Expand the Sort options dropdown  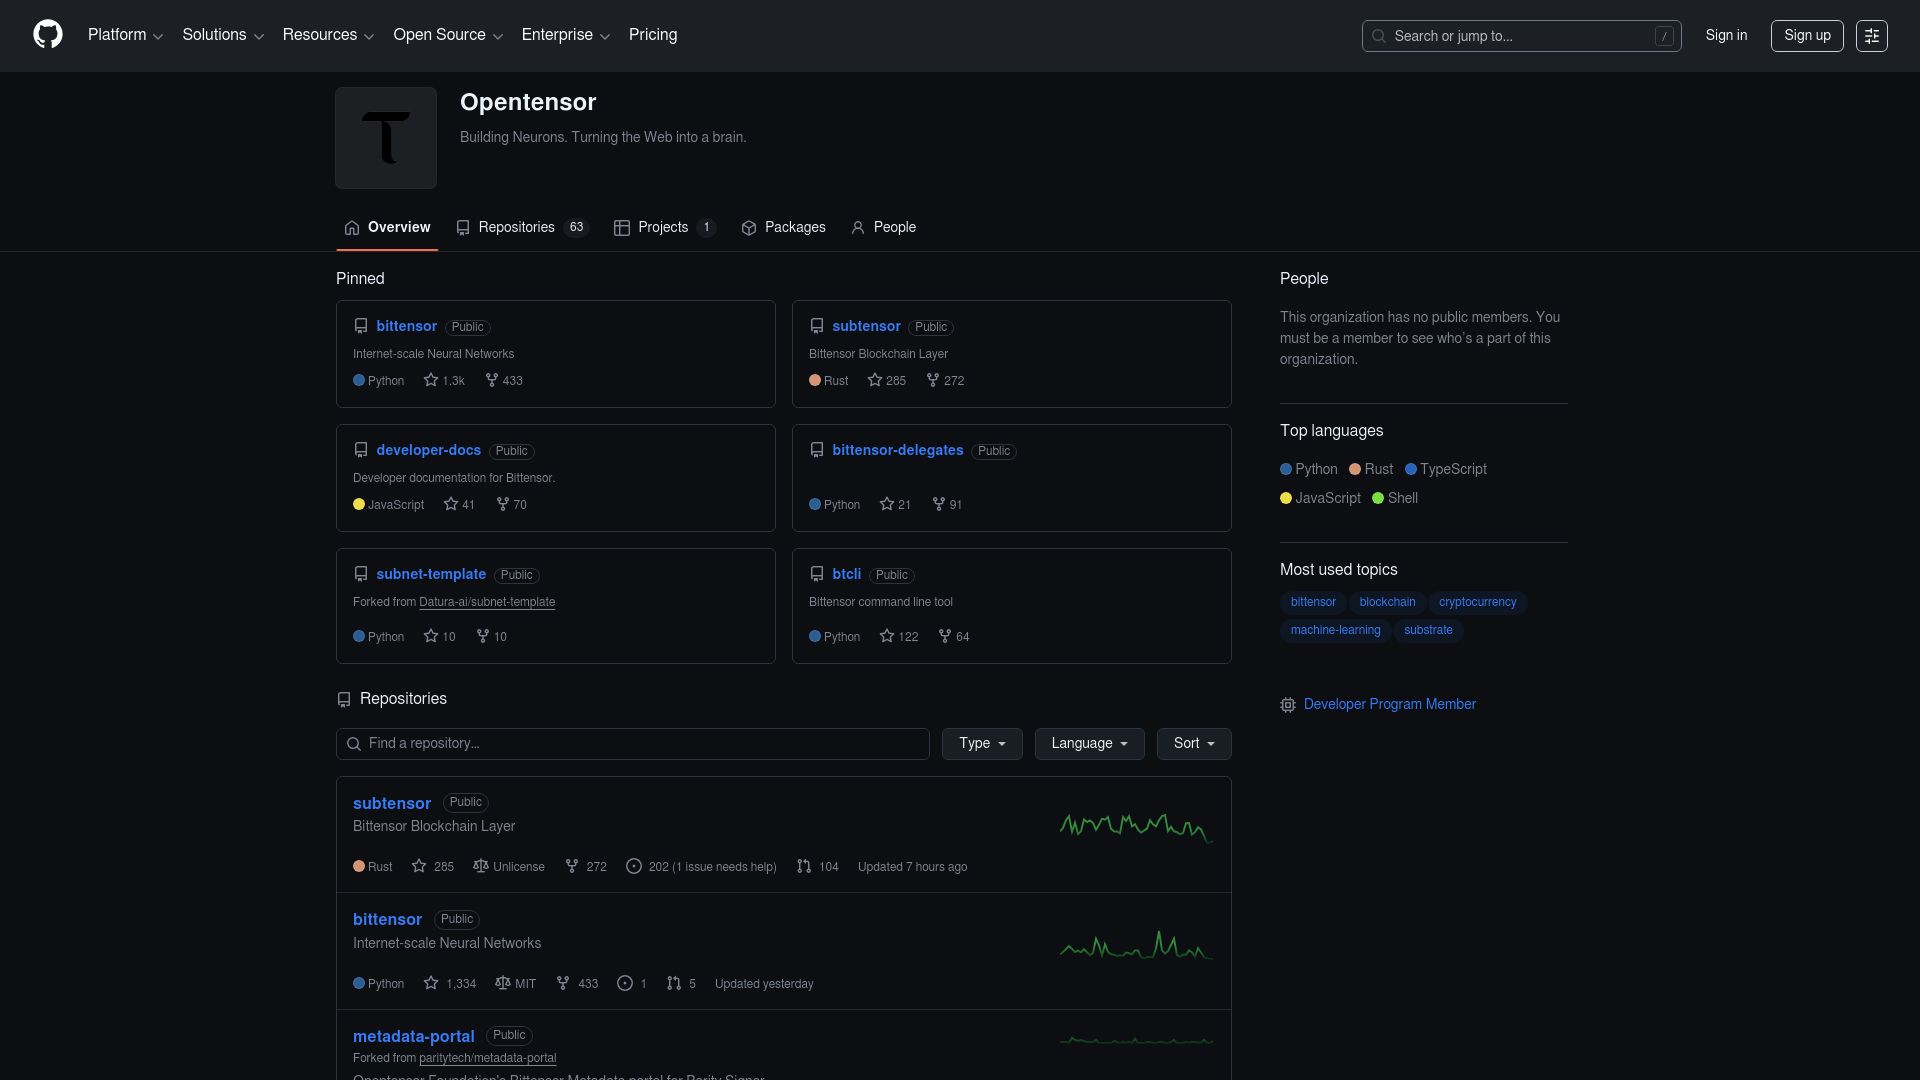tap(1193, 744)
